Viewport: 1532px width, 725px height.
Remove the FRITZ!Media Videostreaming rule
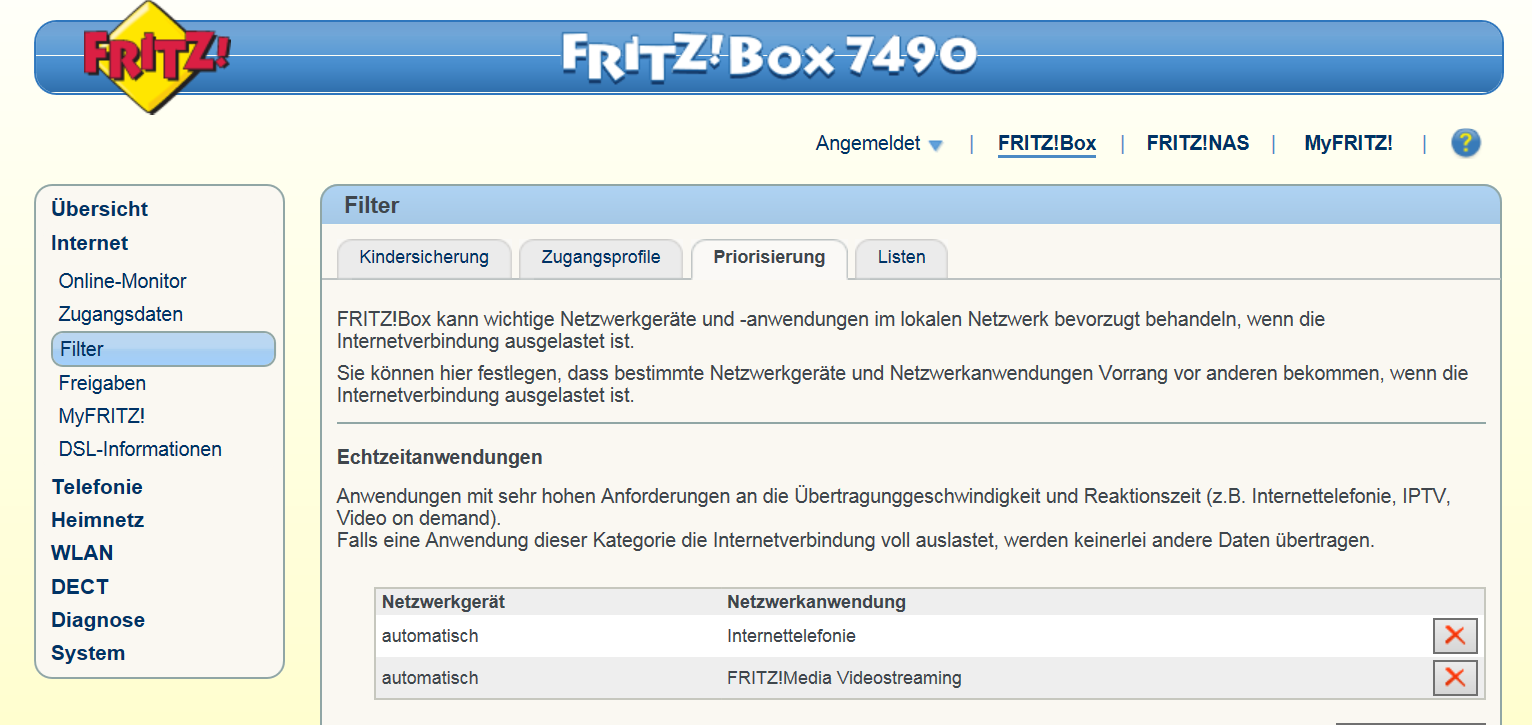coord(1455,678)
